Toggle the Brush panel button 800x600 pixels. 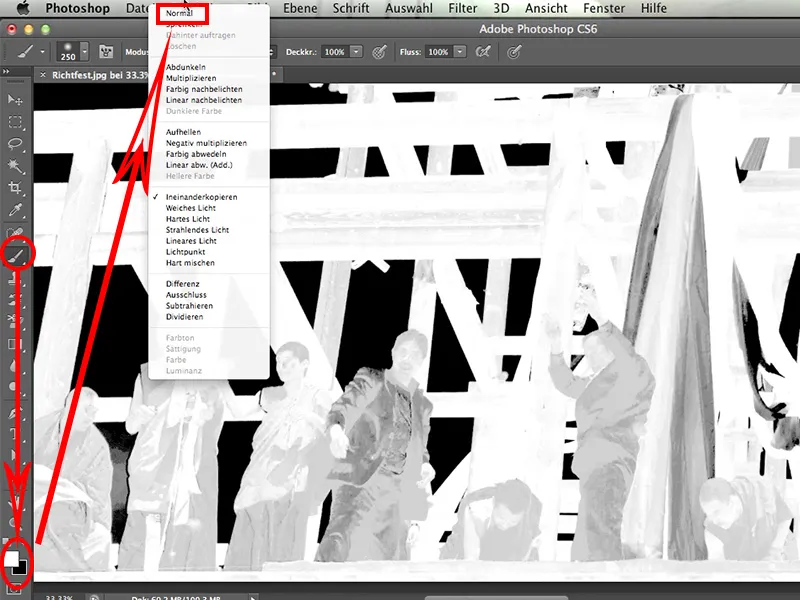click(x=106, y=52)
